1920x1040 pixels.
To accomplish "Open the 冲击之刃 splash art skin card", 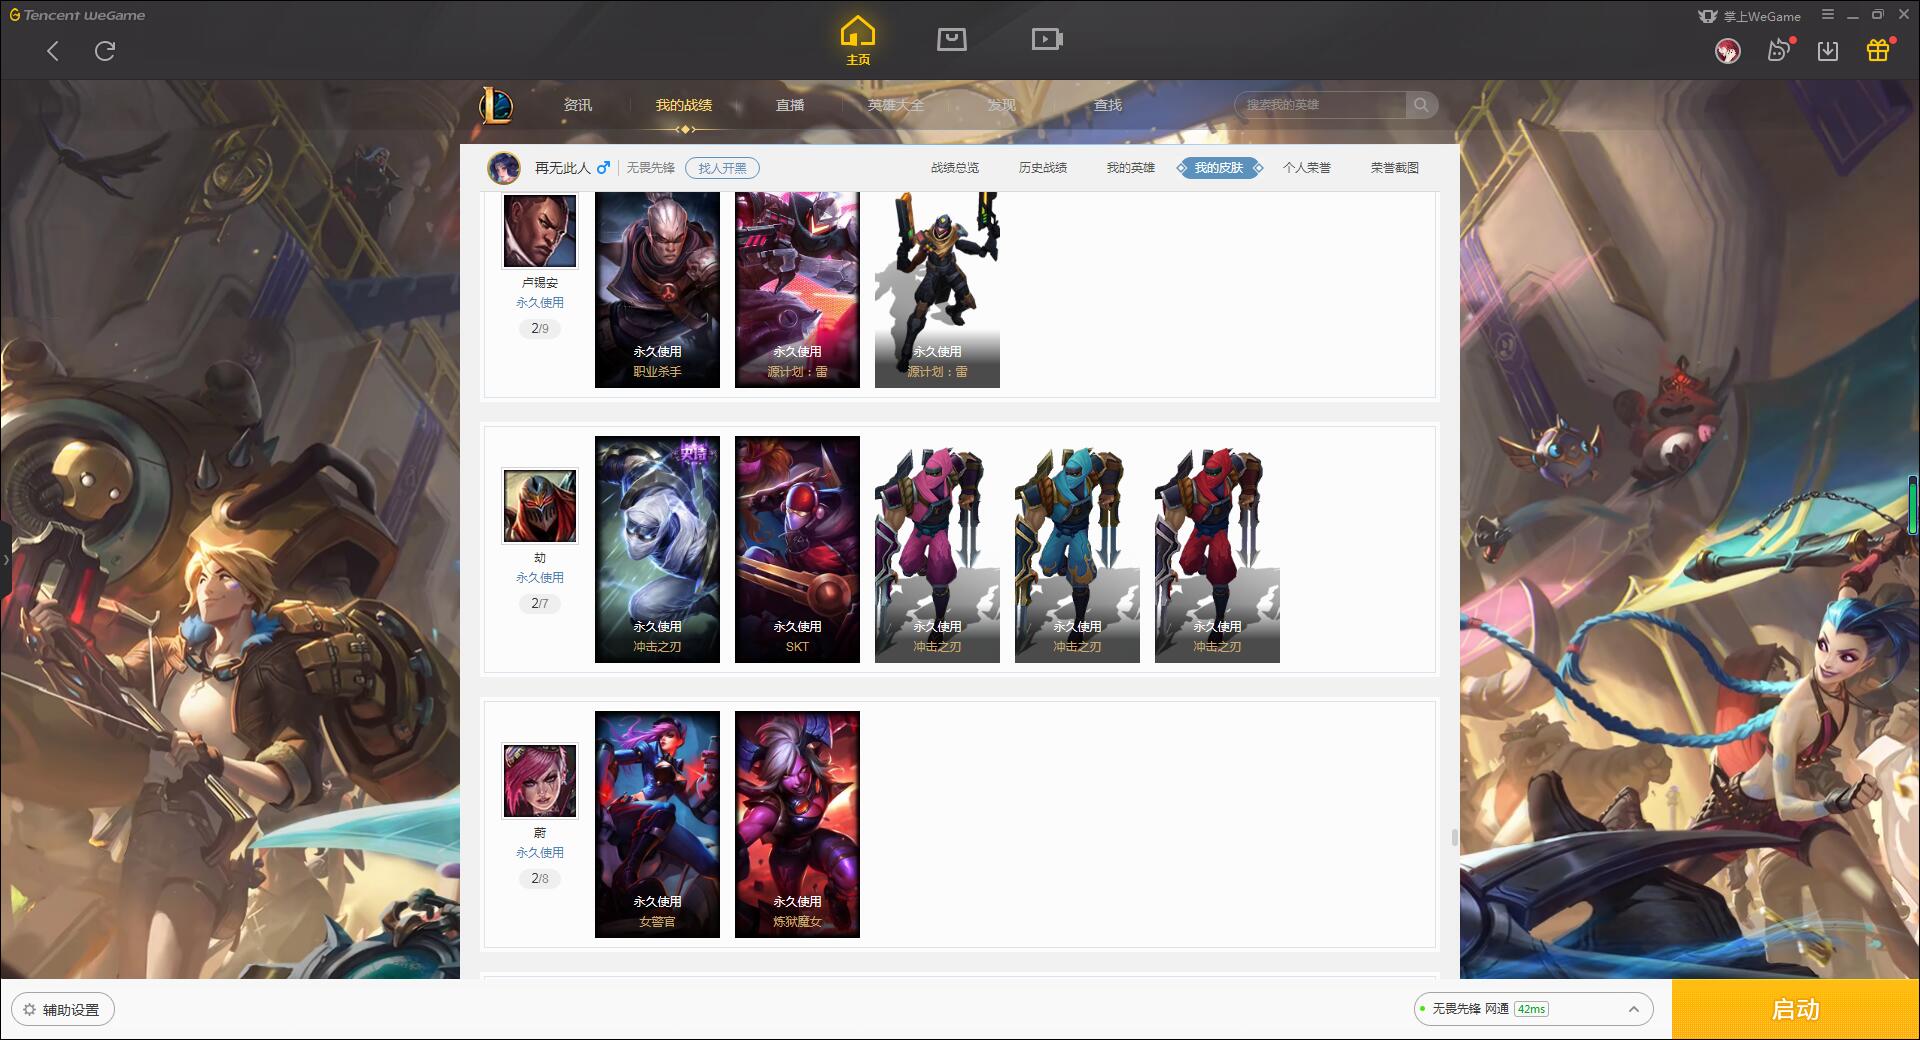I will click(657, 549).
